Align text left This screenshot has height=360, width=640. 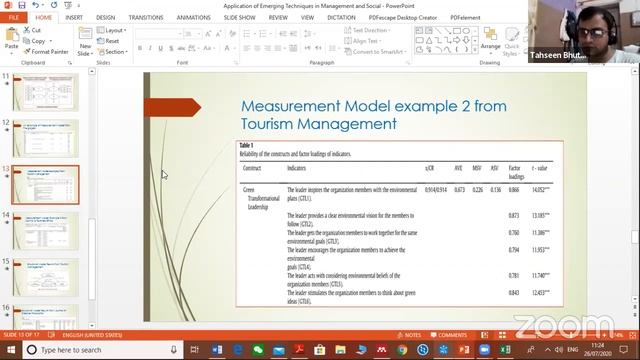tap(247, 48)
